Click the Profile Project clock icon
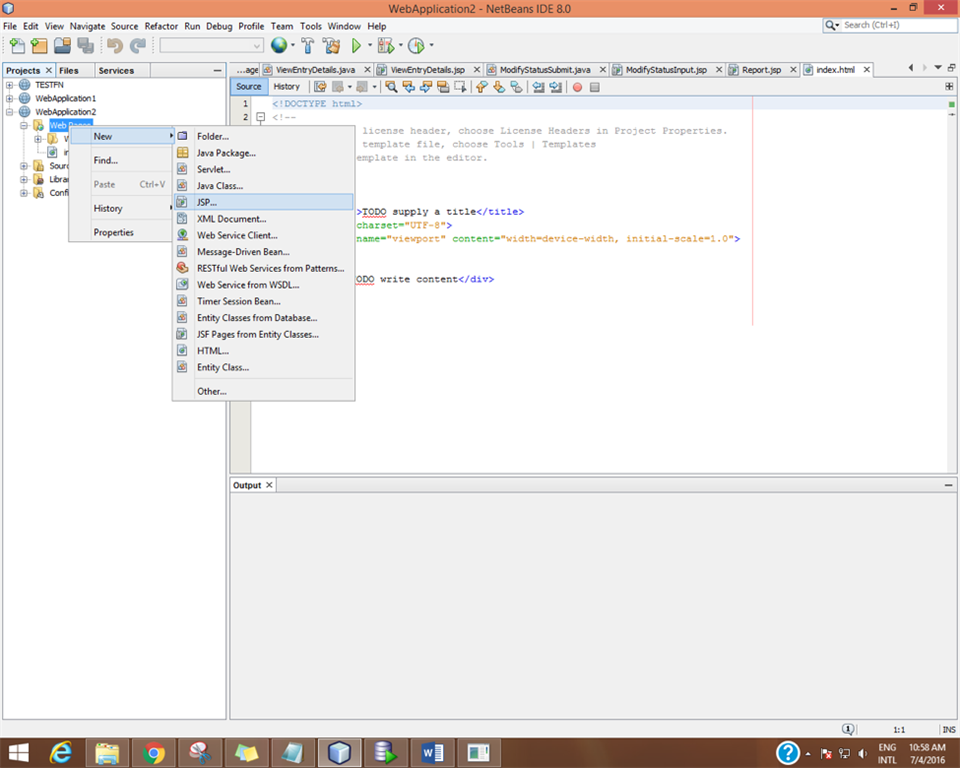960x768 pixels. pyautogui.click(x=416, y=46)
